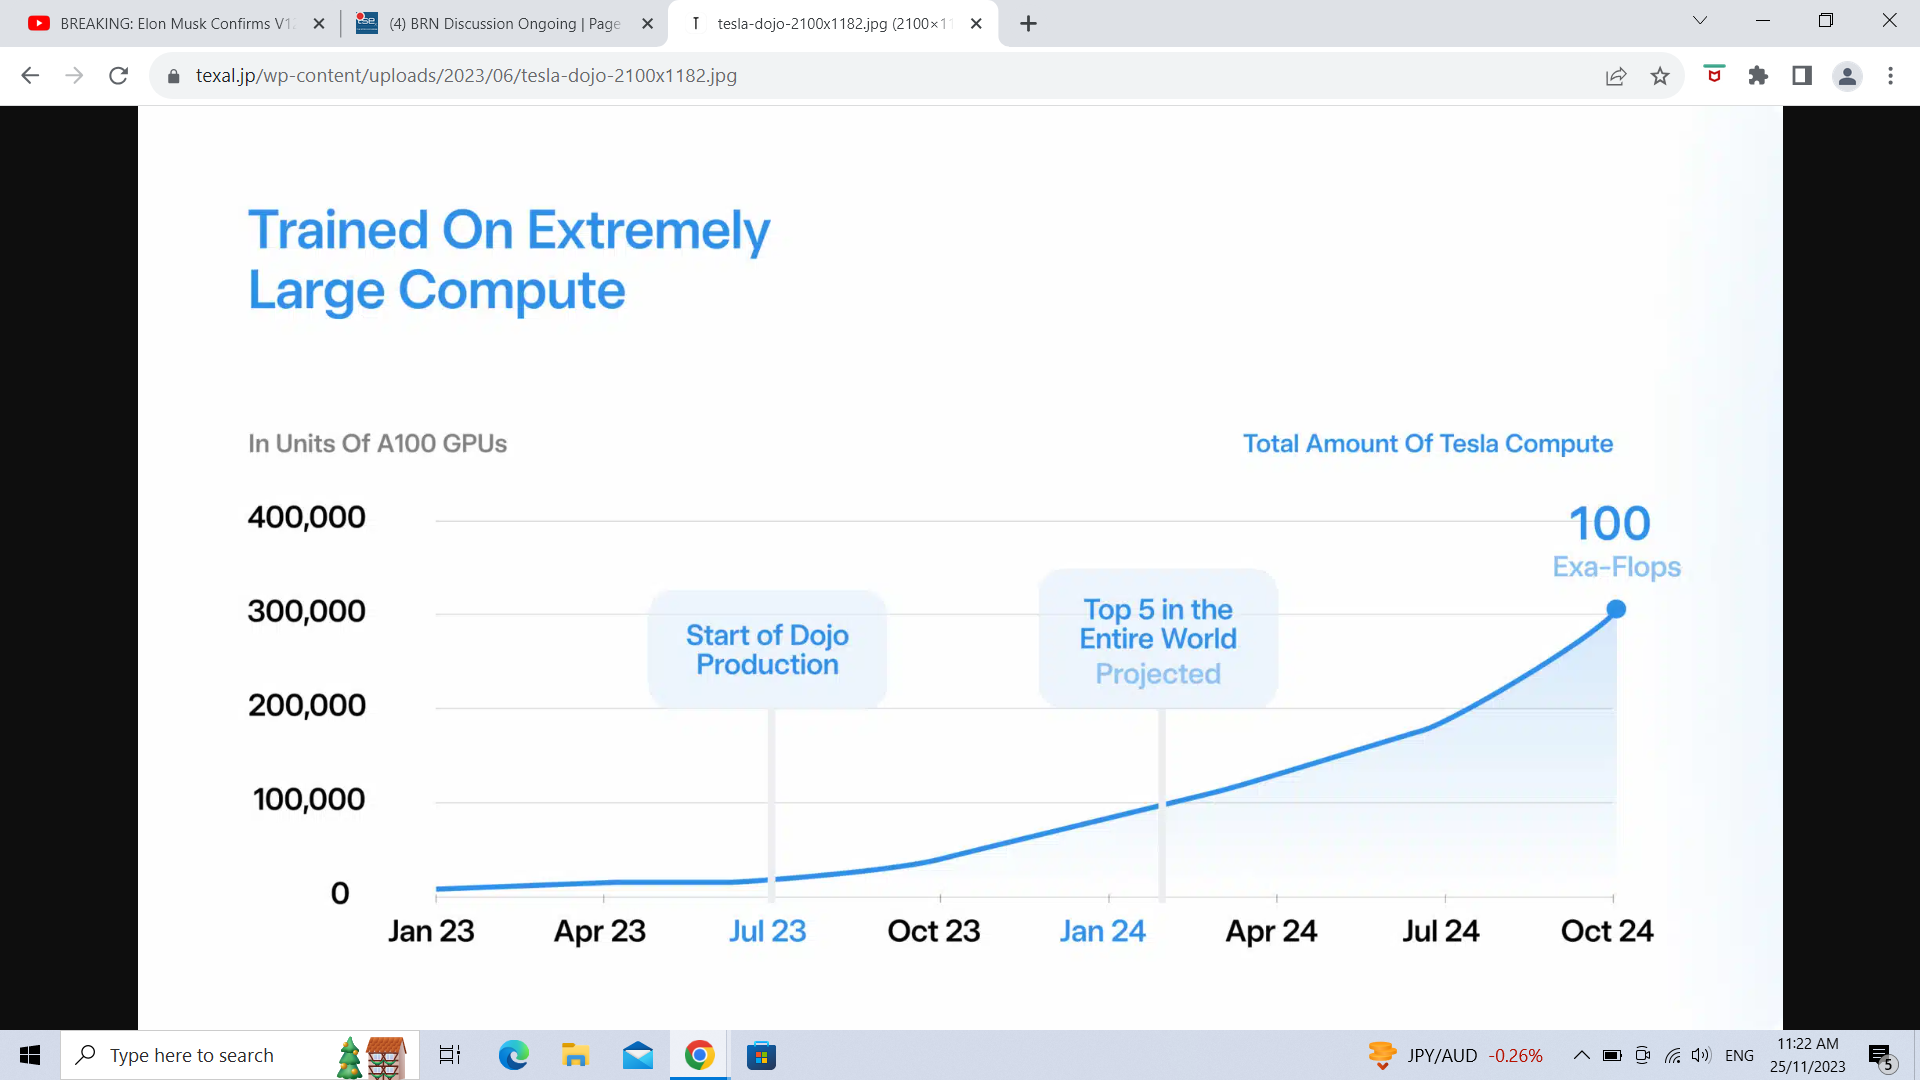This screenshot has height=1080, width=1920.
Task: Open the red shield extension icon
Action: (x=1714, y=74)
